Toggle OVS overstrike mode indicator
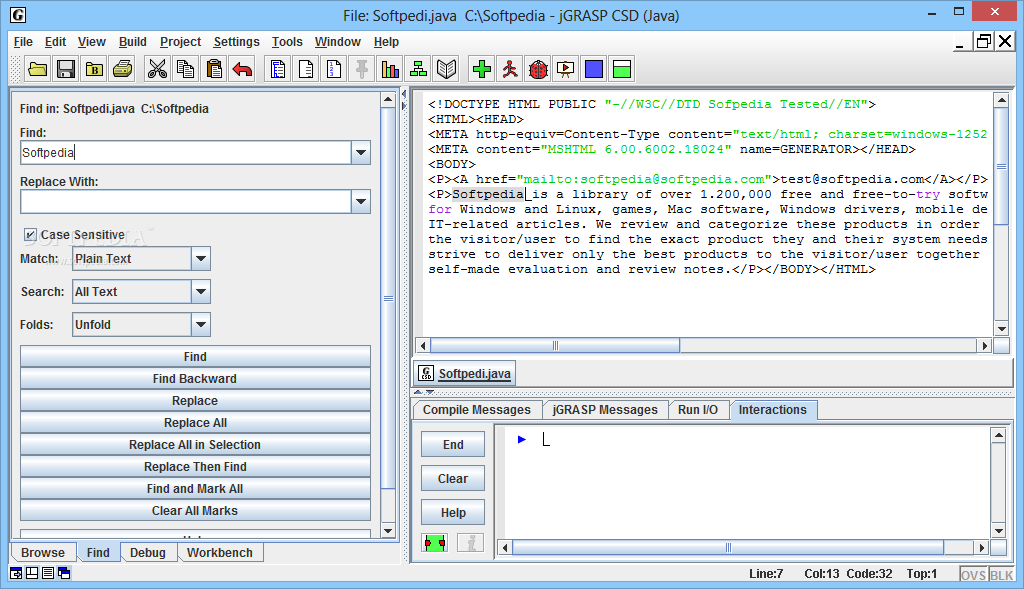Viewport: 1024px width, 589px height. pos(973,575)
